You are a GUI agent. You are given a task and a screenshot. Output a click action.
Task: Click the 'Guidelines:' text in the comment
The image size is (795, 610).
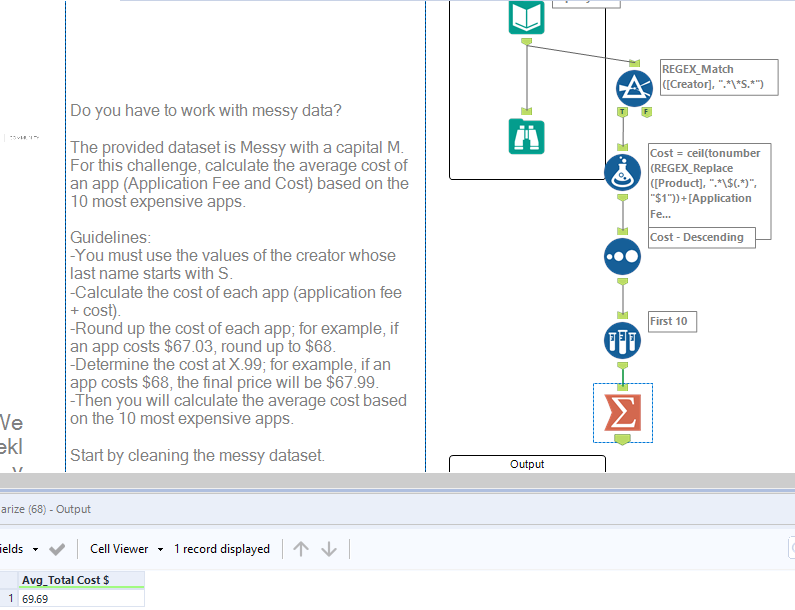point(110,237)
